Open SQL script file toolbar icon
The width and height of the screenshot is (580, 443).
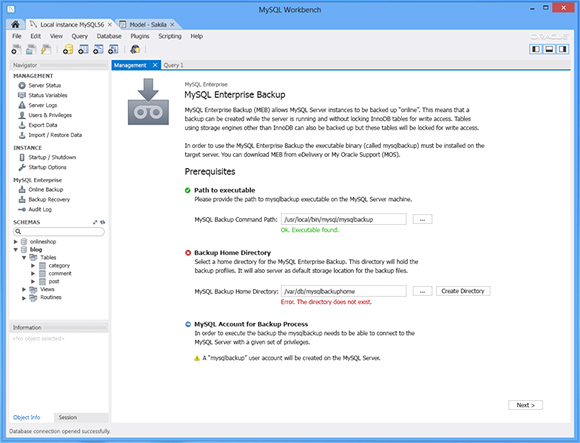click(31, 49)
